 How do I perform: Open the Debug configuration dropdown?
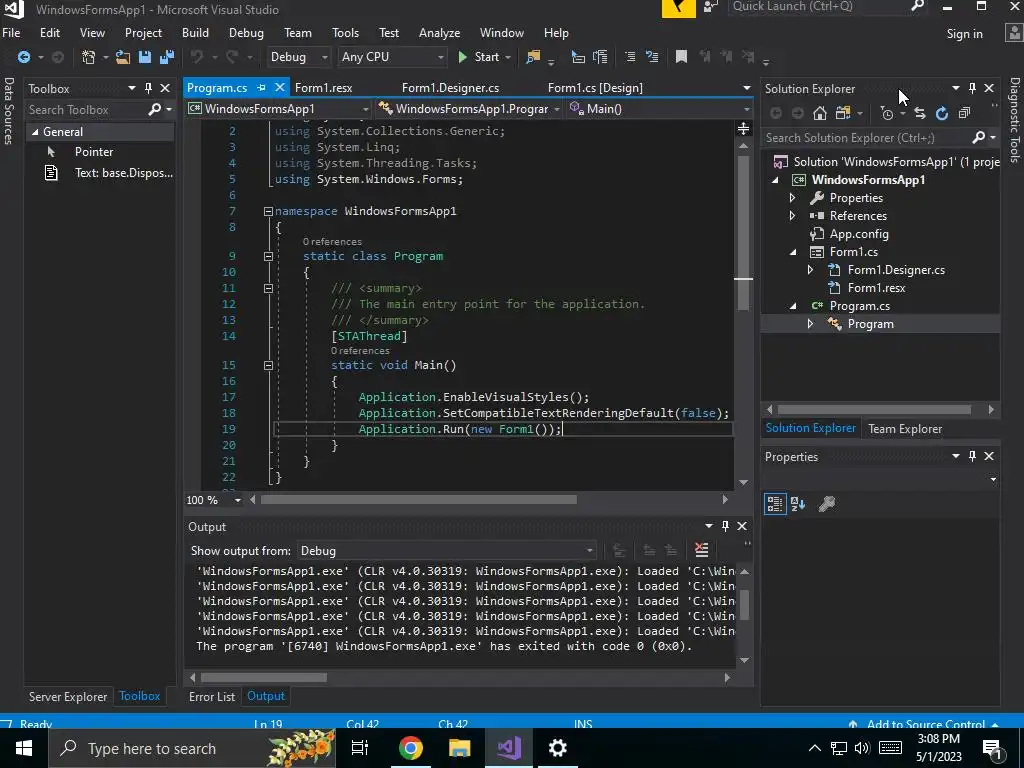pos(298,57)
